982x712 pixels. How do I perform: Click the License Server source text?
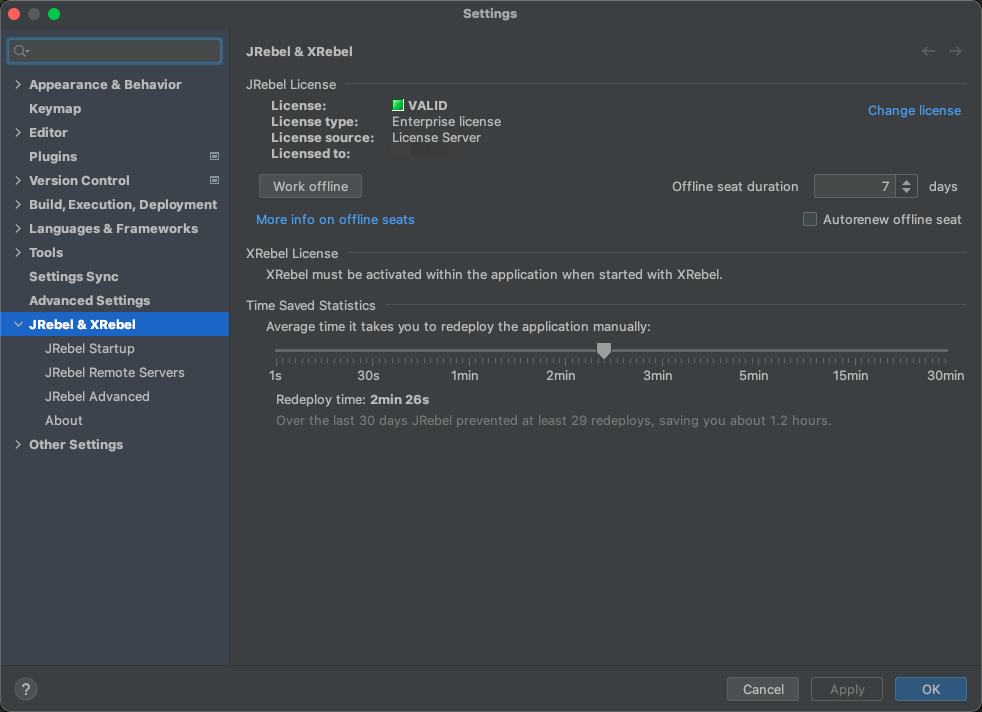(x=437, y=138)
